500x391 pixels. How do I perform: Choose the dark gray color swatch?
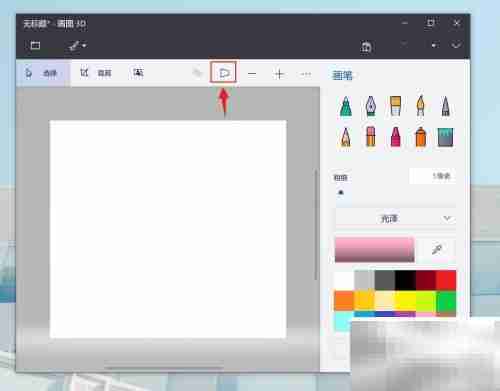(x=385, y=280)
